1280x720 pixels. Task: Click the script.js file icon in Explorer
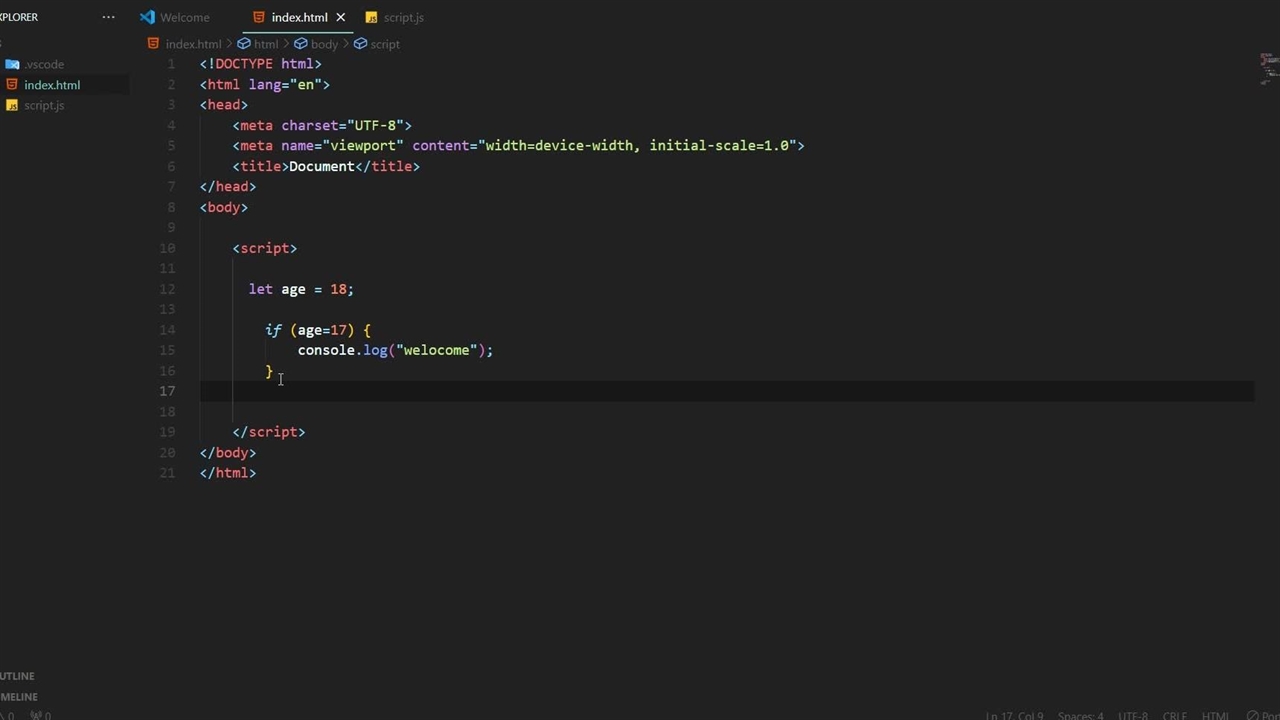coord(12,105)
